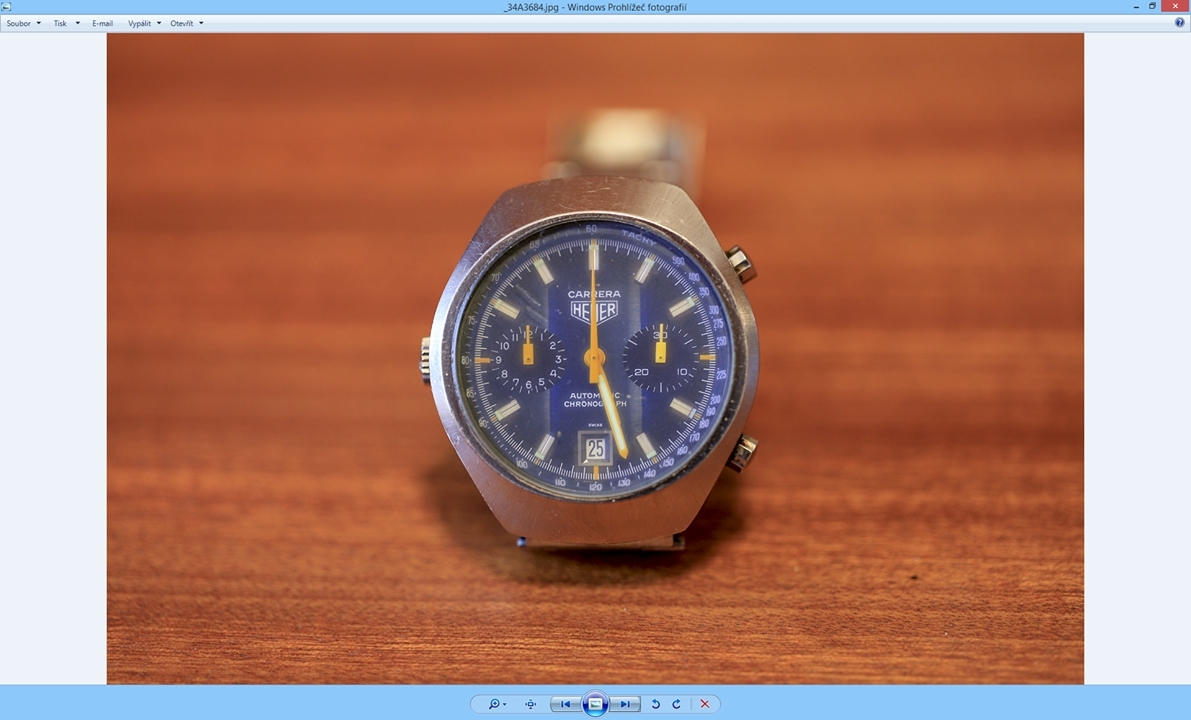Open the Otevřít dropdown menu

[186, 23]
